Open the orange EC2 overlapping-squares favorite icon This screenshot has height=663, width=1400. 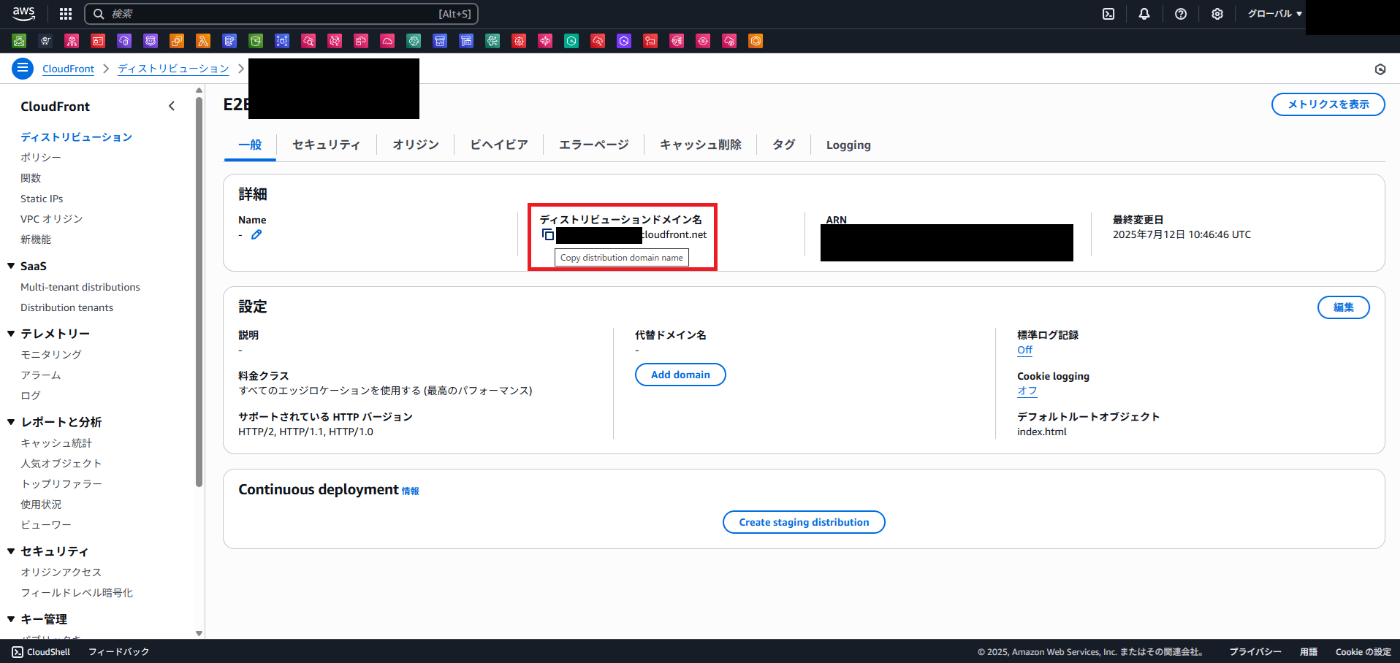[x=177, y=41]
